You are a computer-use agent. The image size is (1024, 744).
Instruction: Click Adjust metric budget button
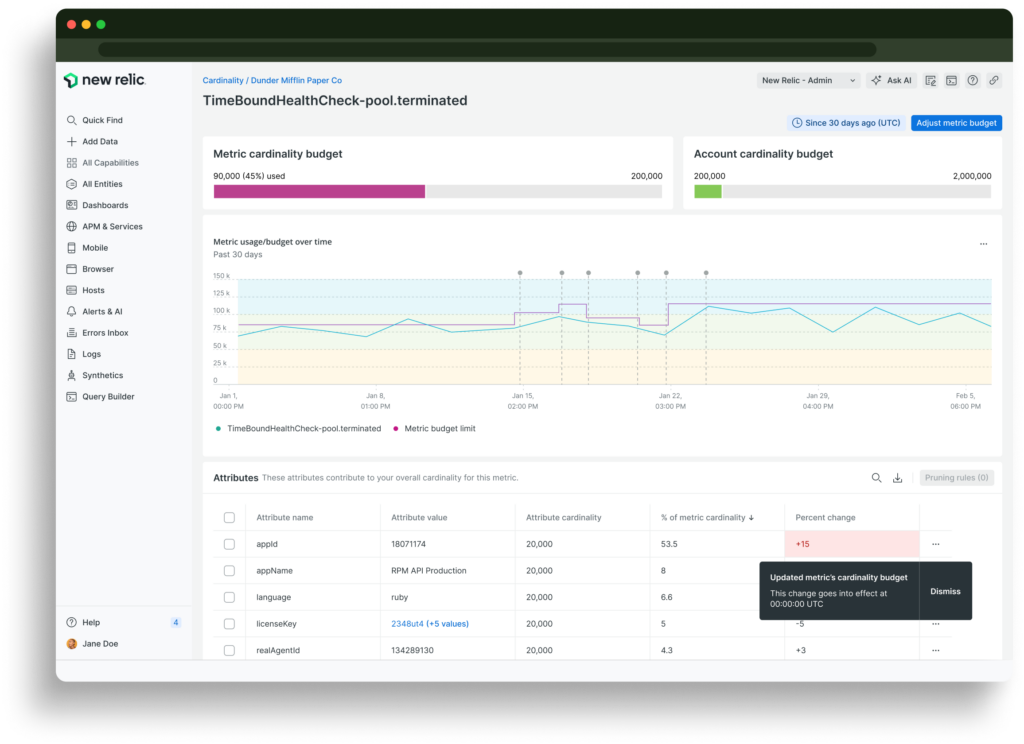pyautogui.click(x=956, y=123)
